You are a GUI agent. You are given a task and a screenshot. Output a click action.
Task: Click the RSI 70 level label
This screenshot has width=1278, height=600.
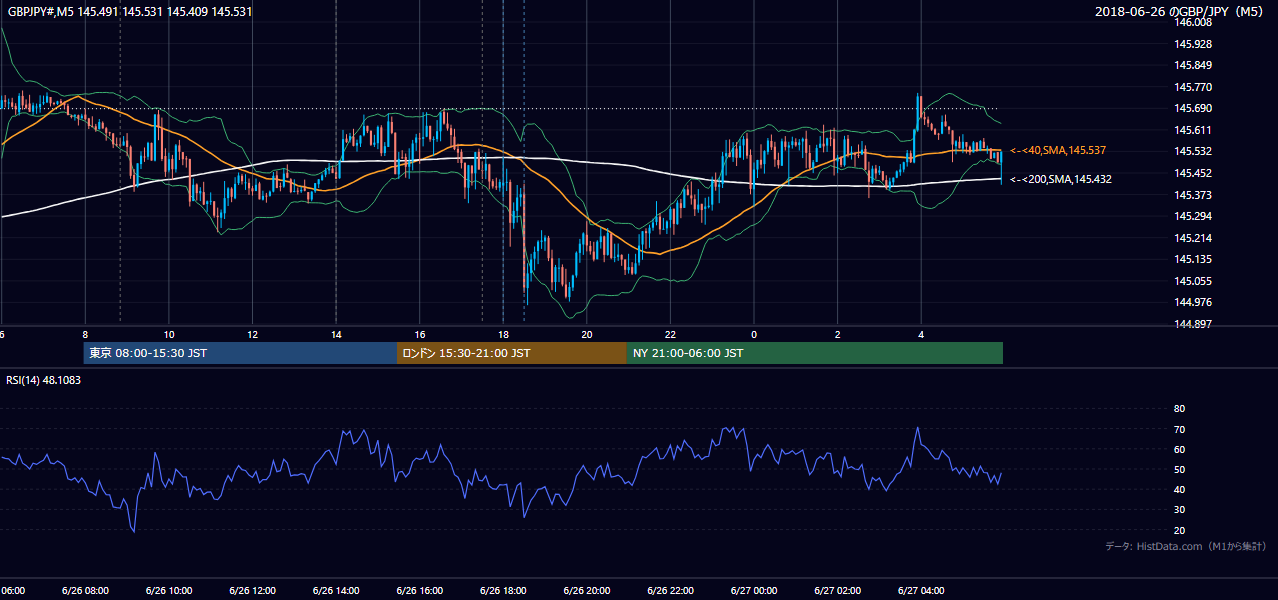pos(1179,429)
